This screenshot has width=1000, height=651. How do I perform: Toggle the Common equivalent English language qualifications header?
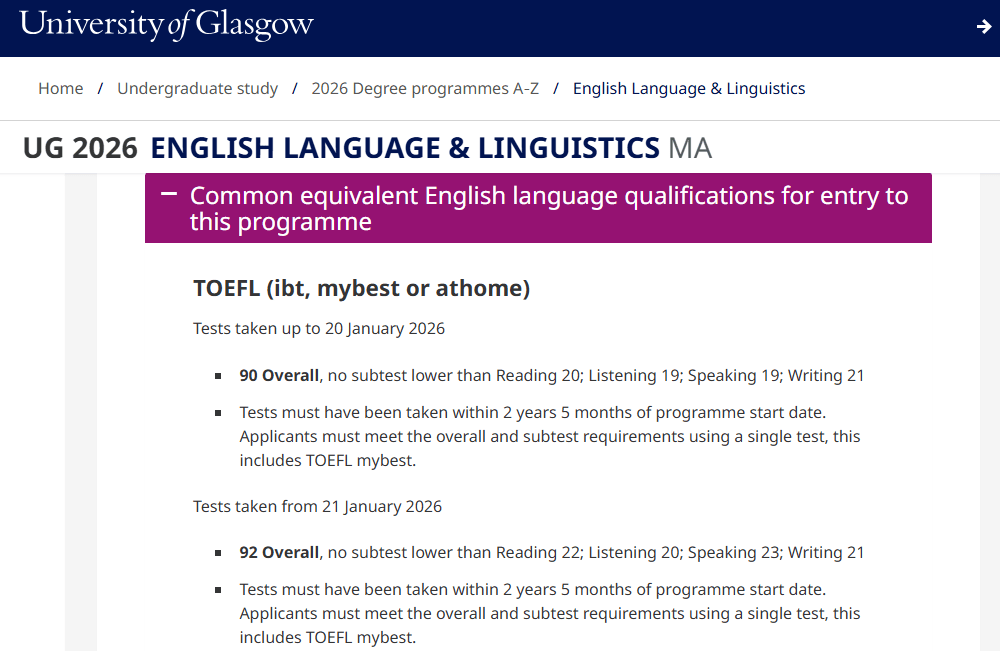click(548, 208)
